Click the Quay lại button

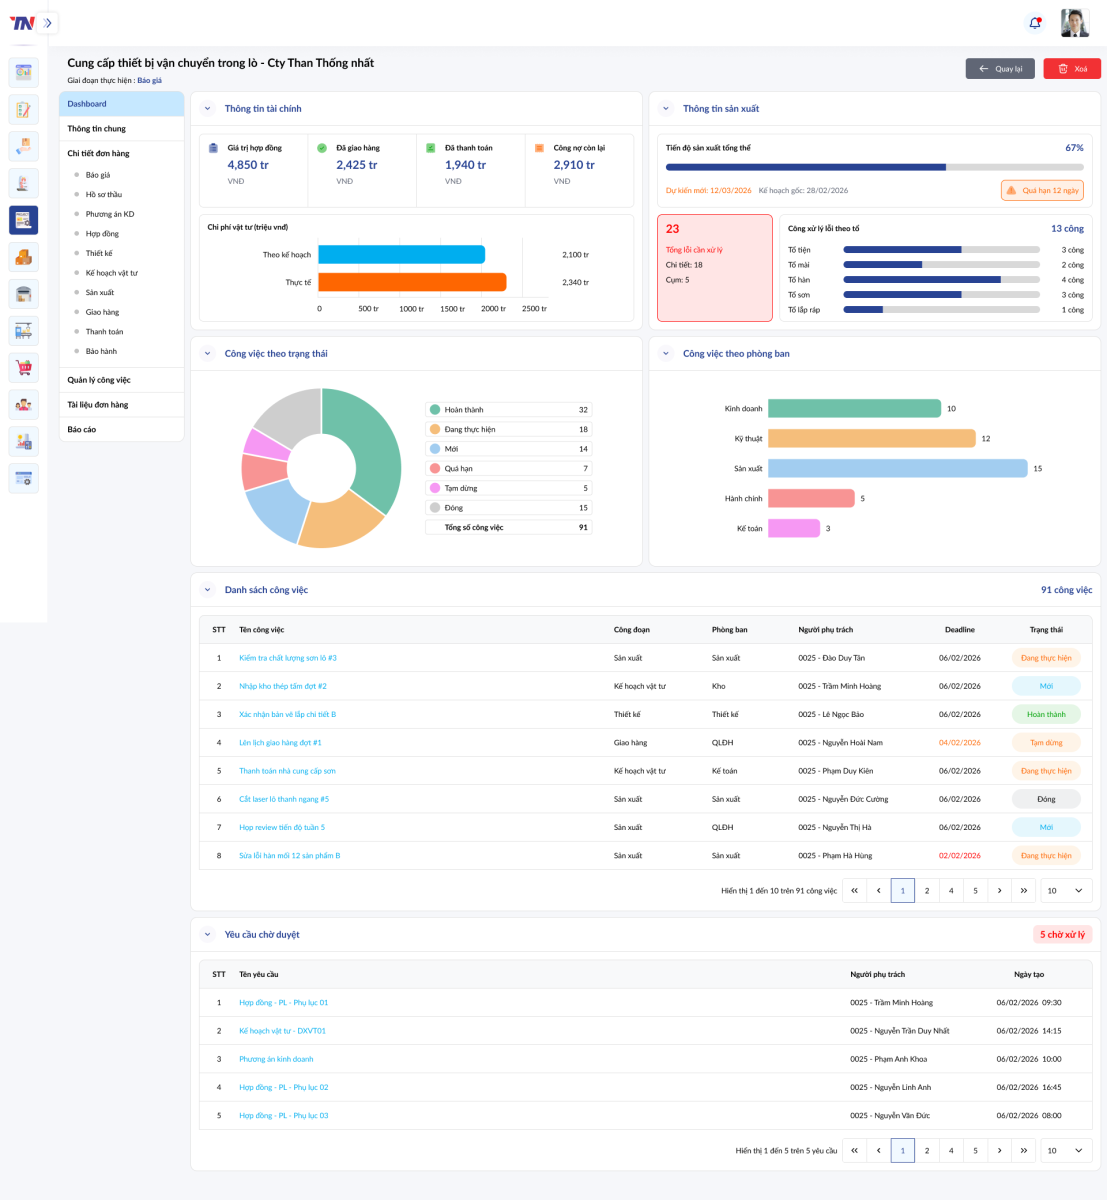tap(1000, 69)
